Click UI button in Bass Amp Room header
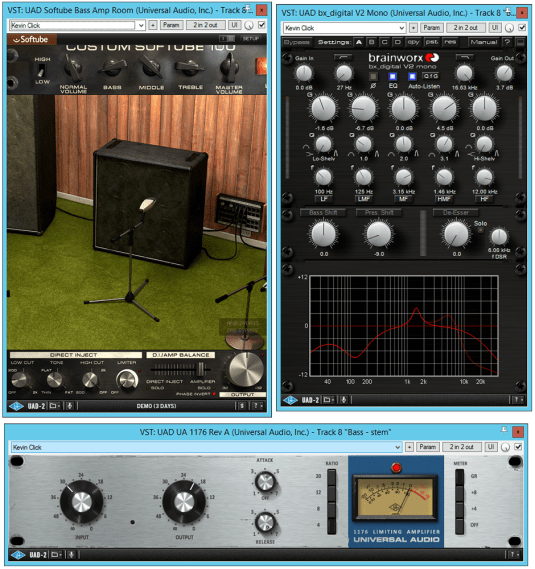The image size is (535, 569). click(x=234, y=25)
